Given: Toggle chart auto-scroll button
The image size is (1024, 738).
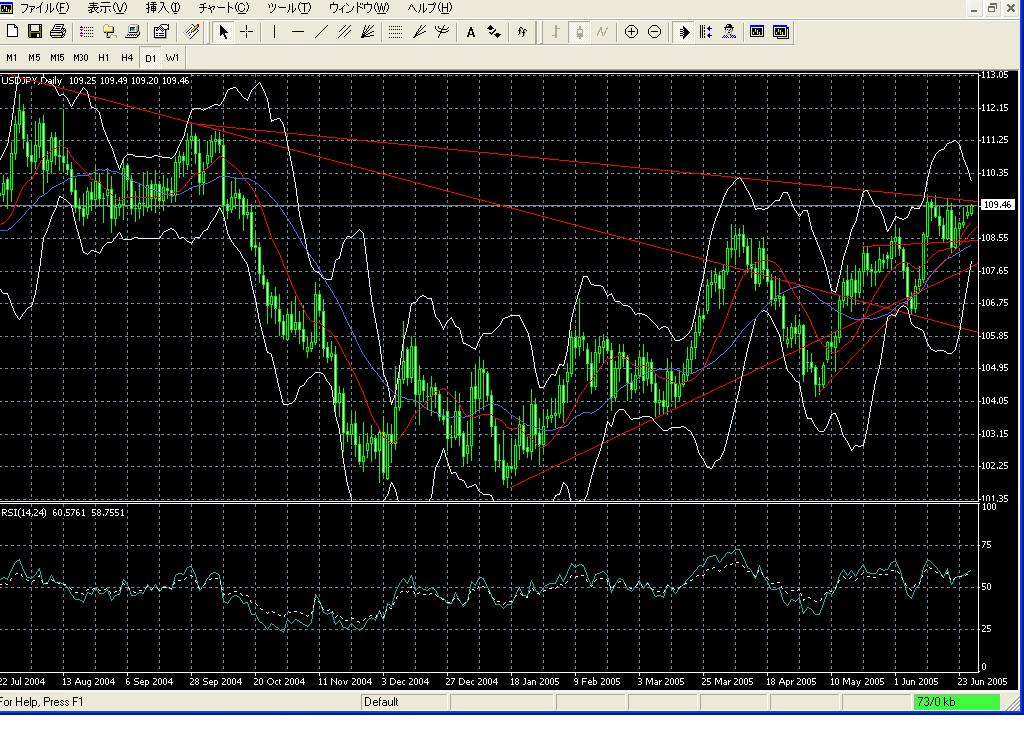Looking at the screenshot, I should coord(684,32).
